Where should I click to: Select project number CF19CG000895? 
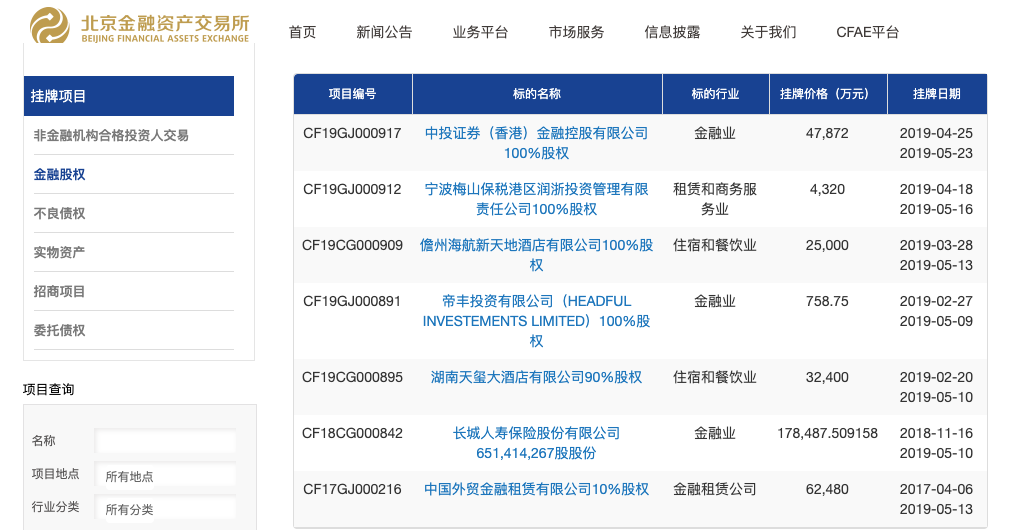pos(352,377)
